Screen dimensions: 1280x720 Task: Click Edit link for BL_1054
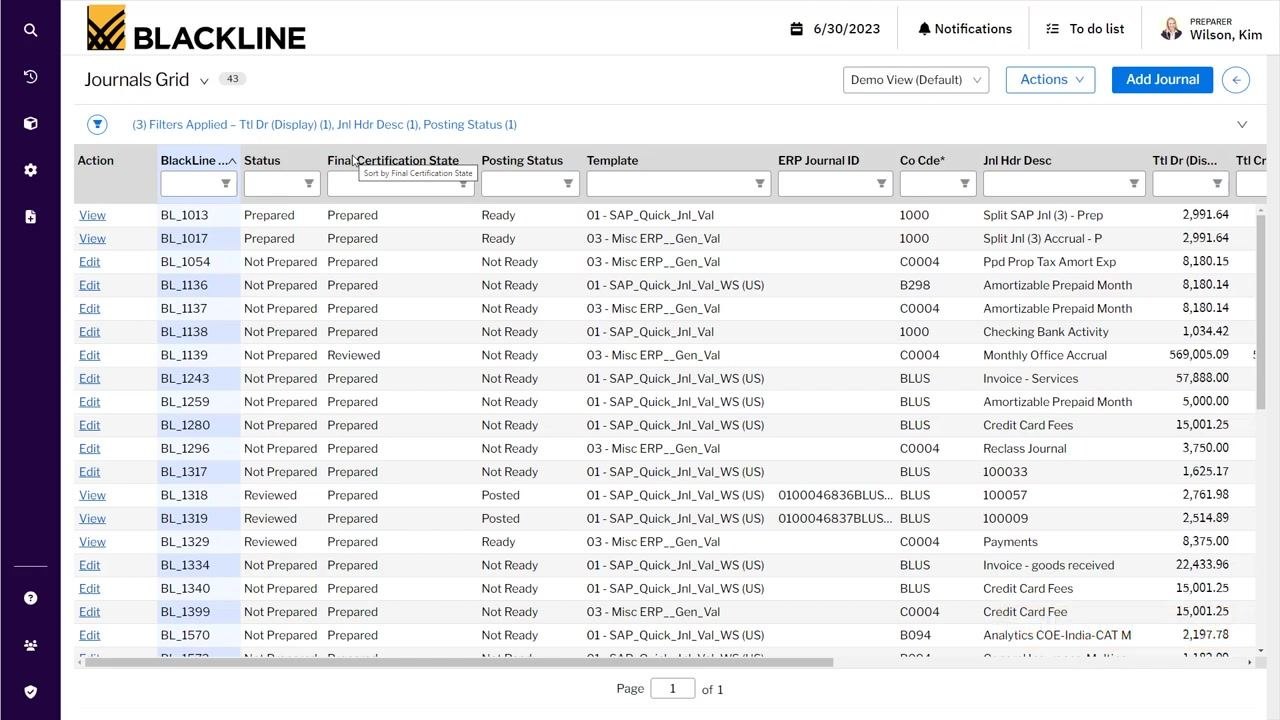[90, 262]
